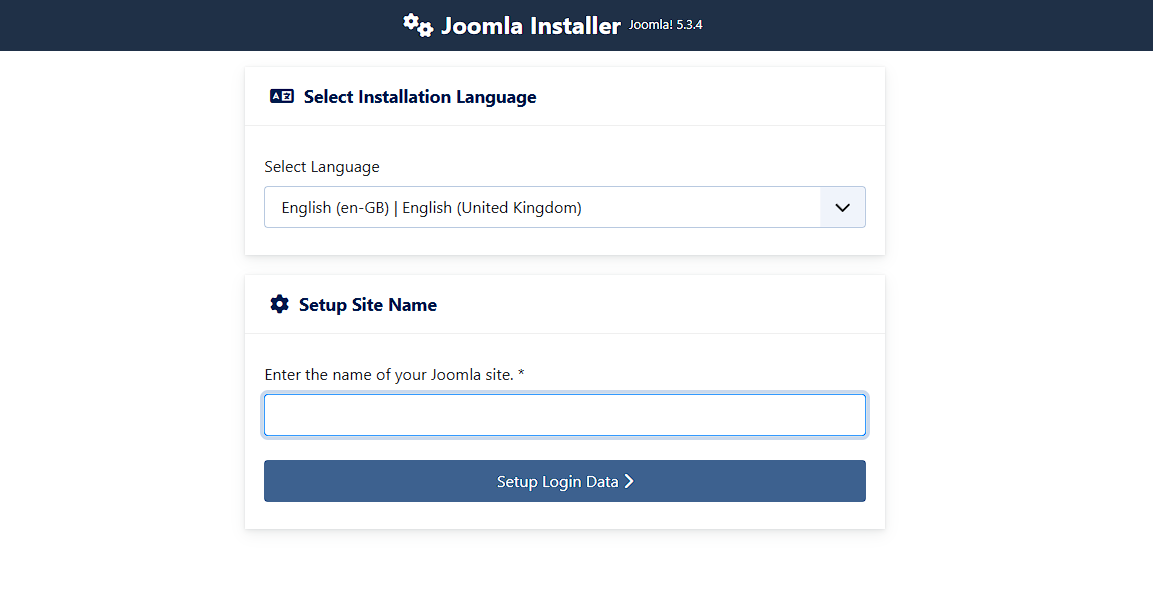Click the large cog in the Joomla logo
Image resolution: width=1153 pixels, height=607 pixels.
coord(410,21)
